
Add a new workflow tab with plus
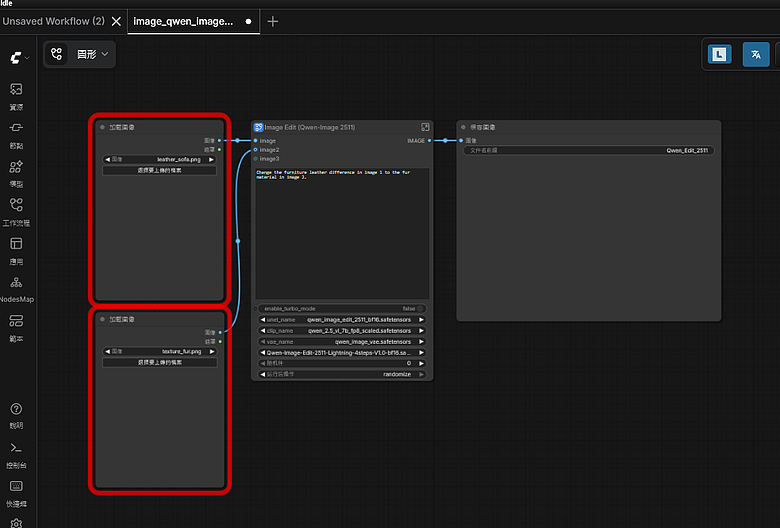[273, 21]
